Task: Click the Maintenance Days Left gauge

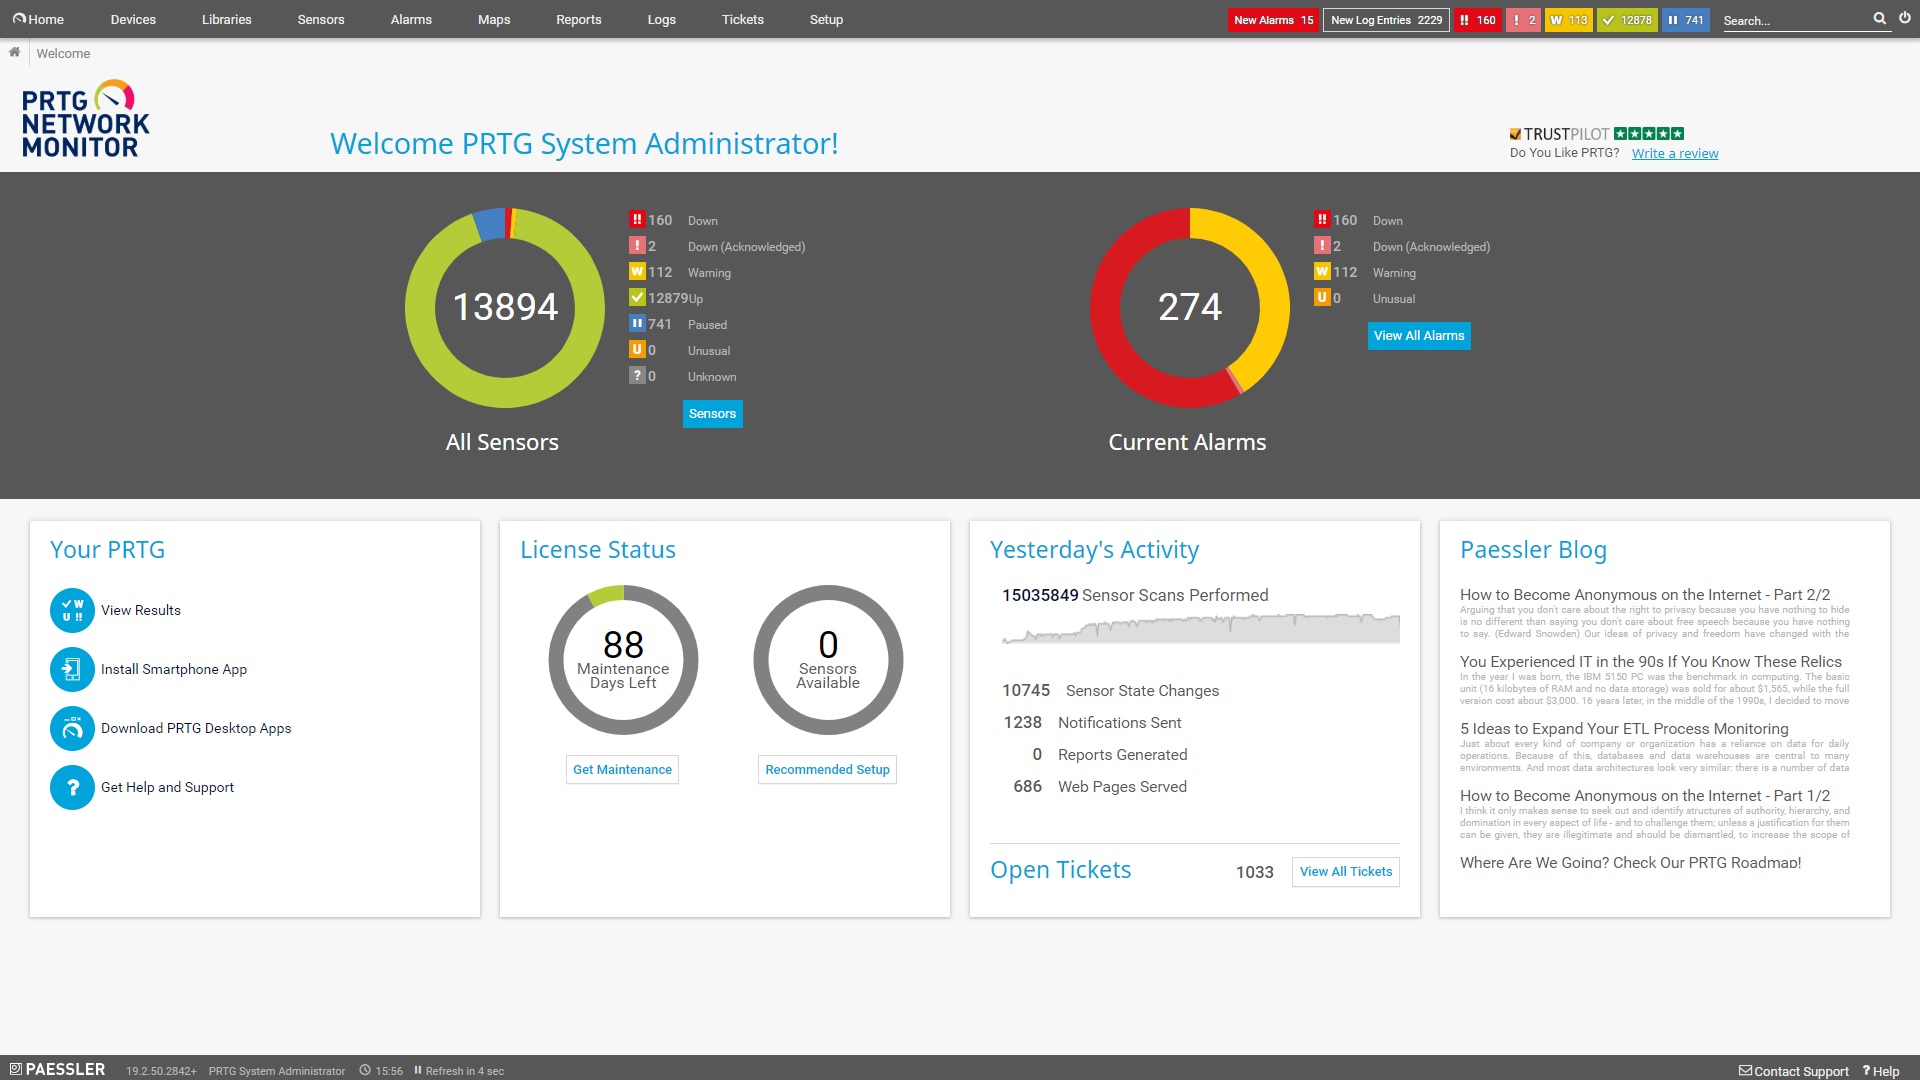Action: [x=623, y=660]
